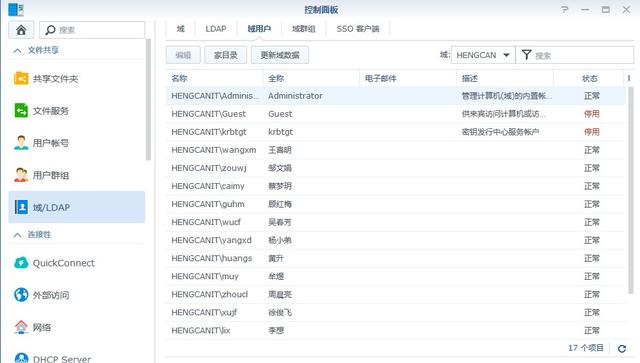Open the column options menu at header right edge
Screen dimensions: 640x363
(x=629, y=78)
